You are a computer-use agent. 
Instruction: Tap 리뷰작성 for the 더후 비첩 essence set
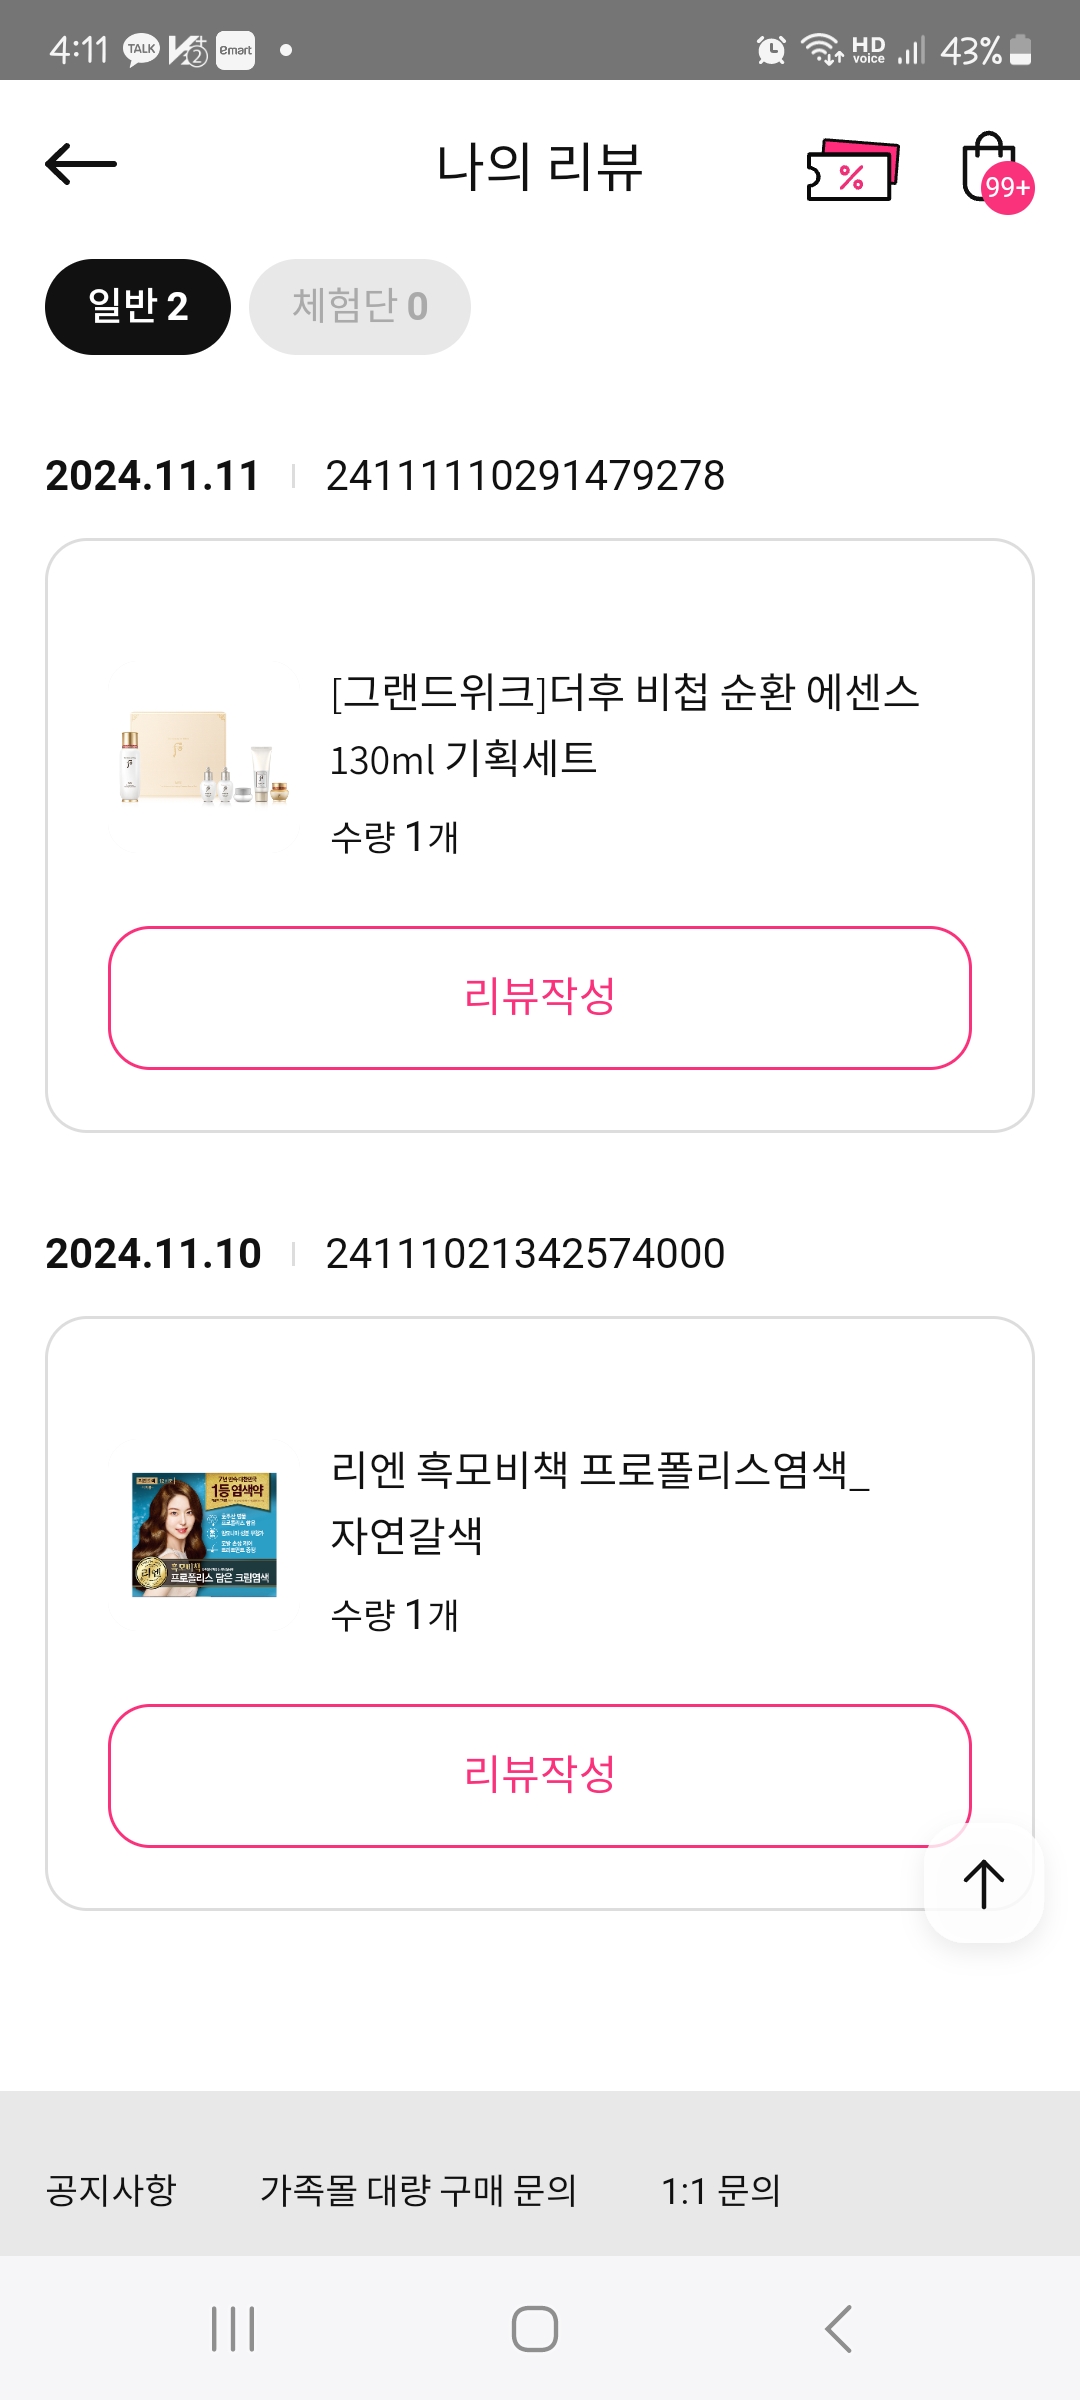pos(540,997)
